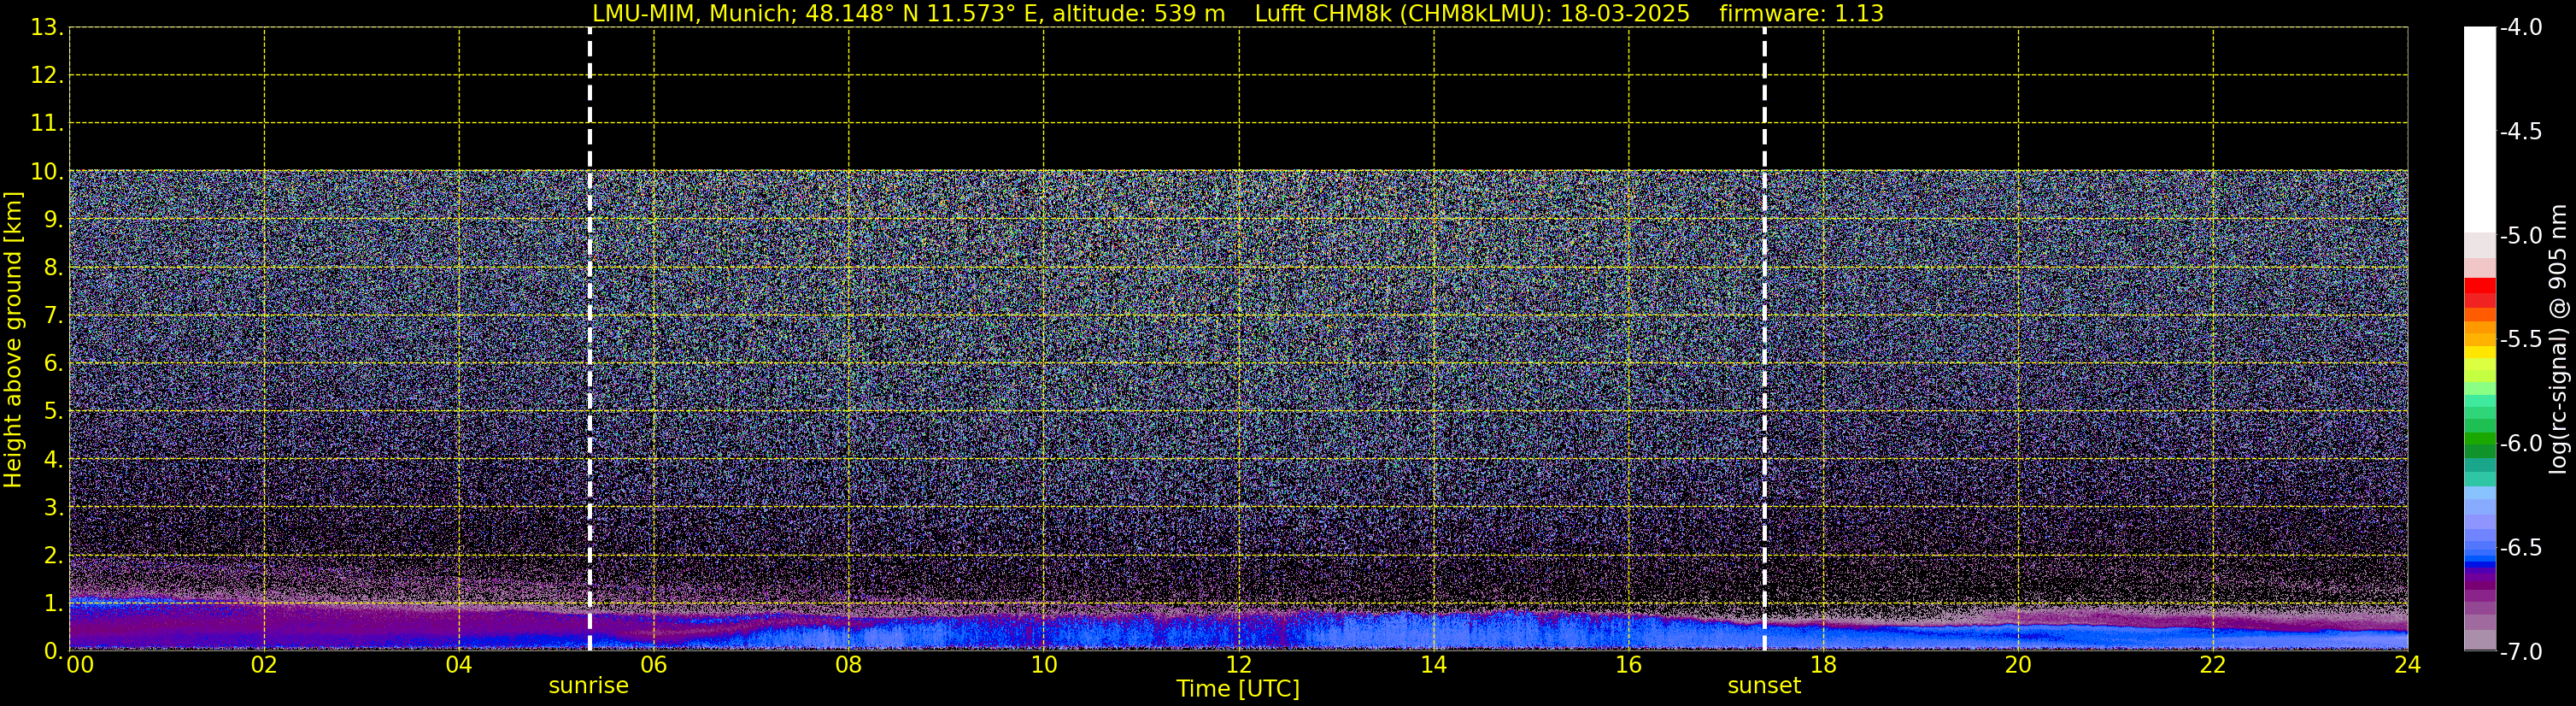The image size is (2576, 706).
Task: Click the time axis tick '24'
Action: tap(2408, 665)
